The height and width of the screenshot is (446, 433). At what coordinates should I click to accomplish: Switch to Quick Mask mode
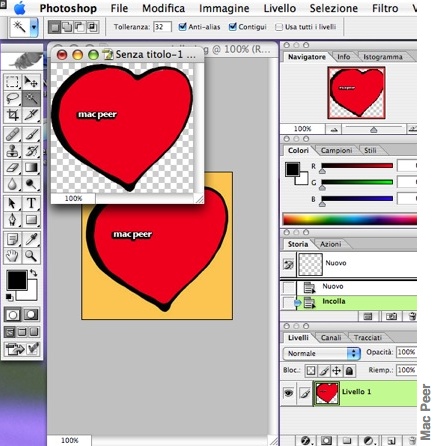tap(31, 315)
